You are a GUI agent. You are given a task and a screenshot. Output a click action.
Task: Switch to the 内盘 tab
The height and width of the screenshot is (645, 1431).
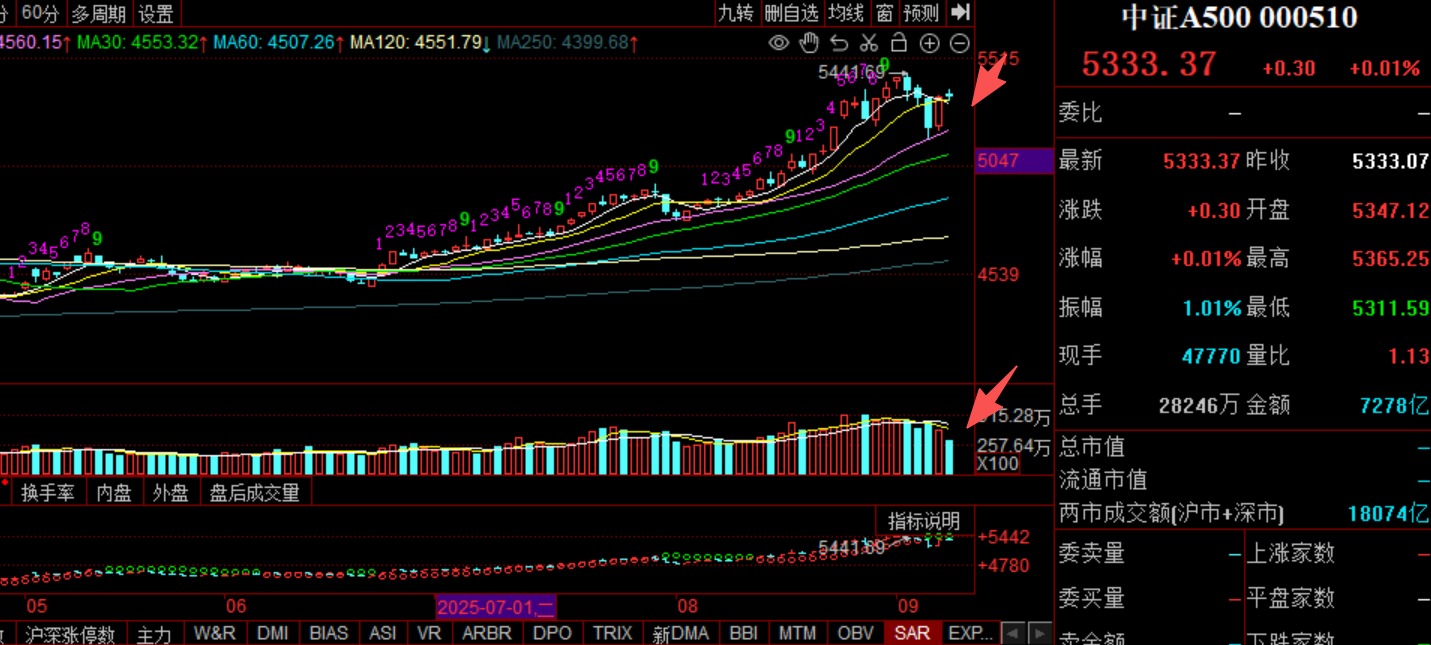tap(114, 493)
